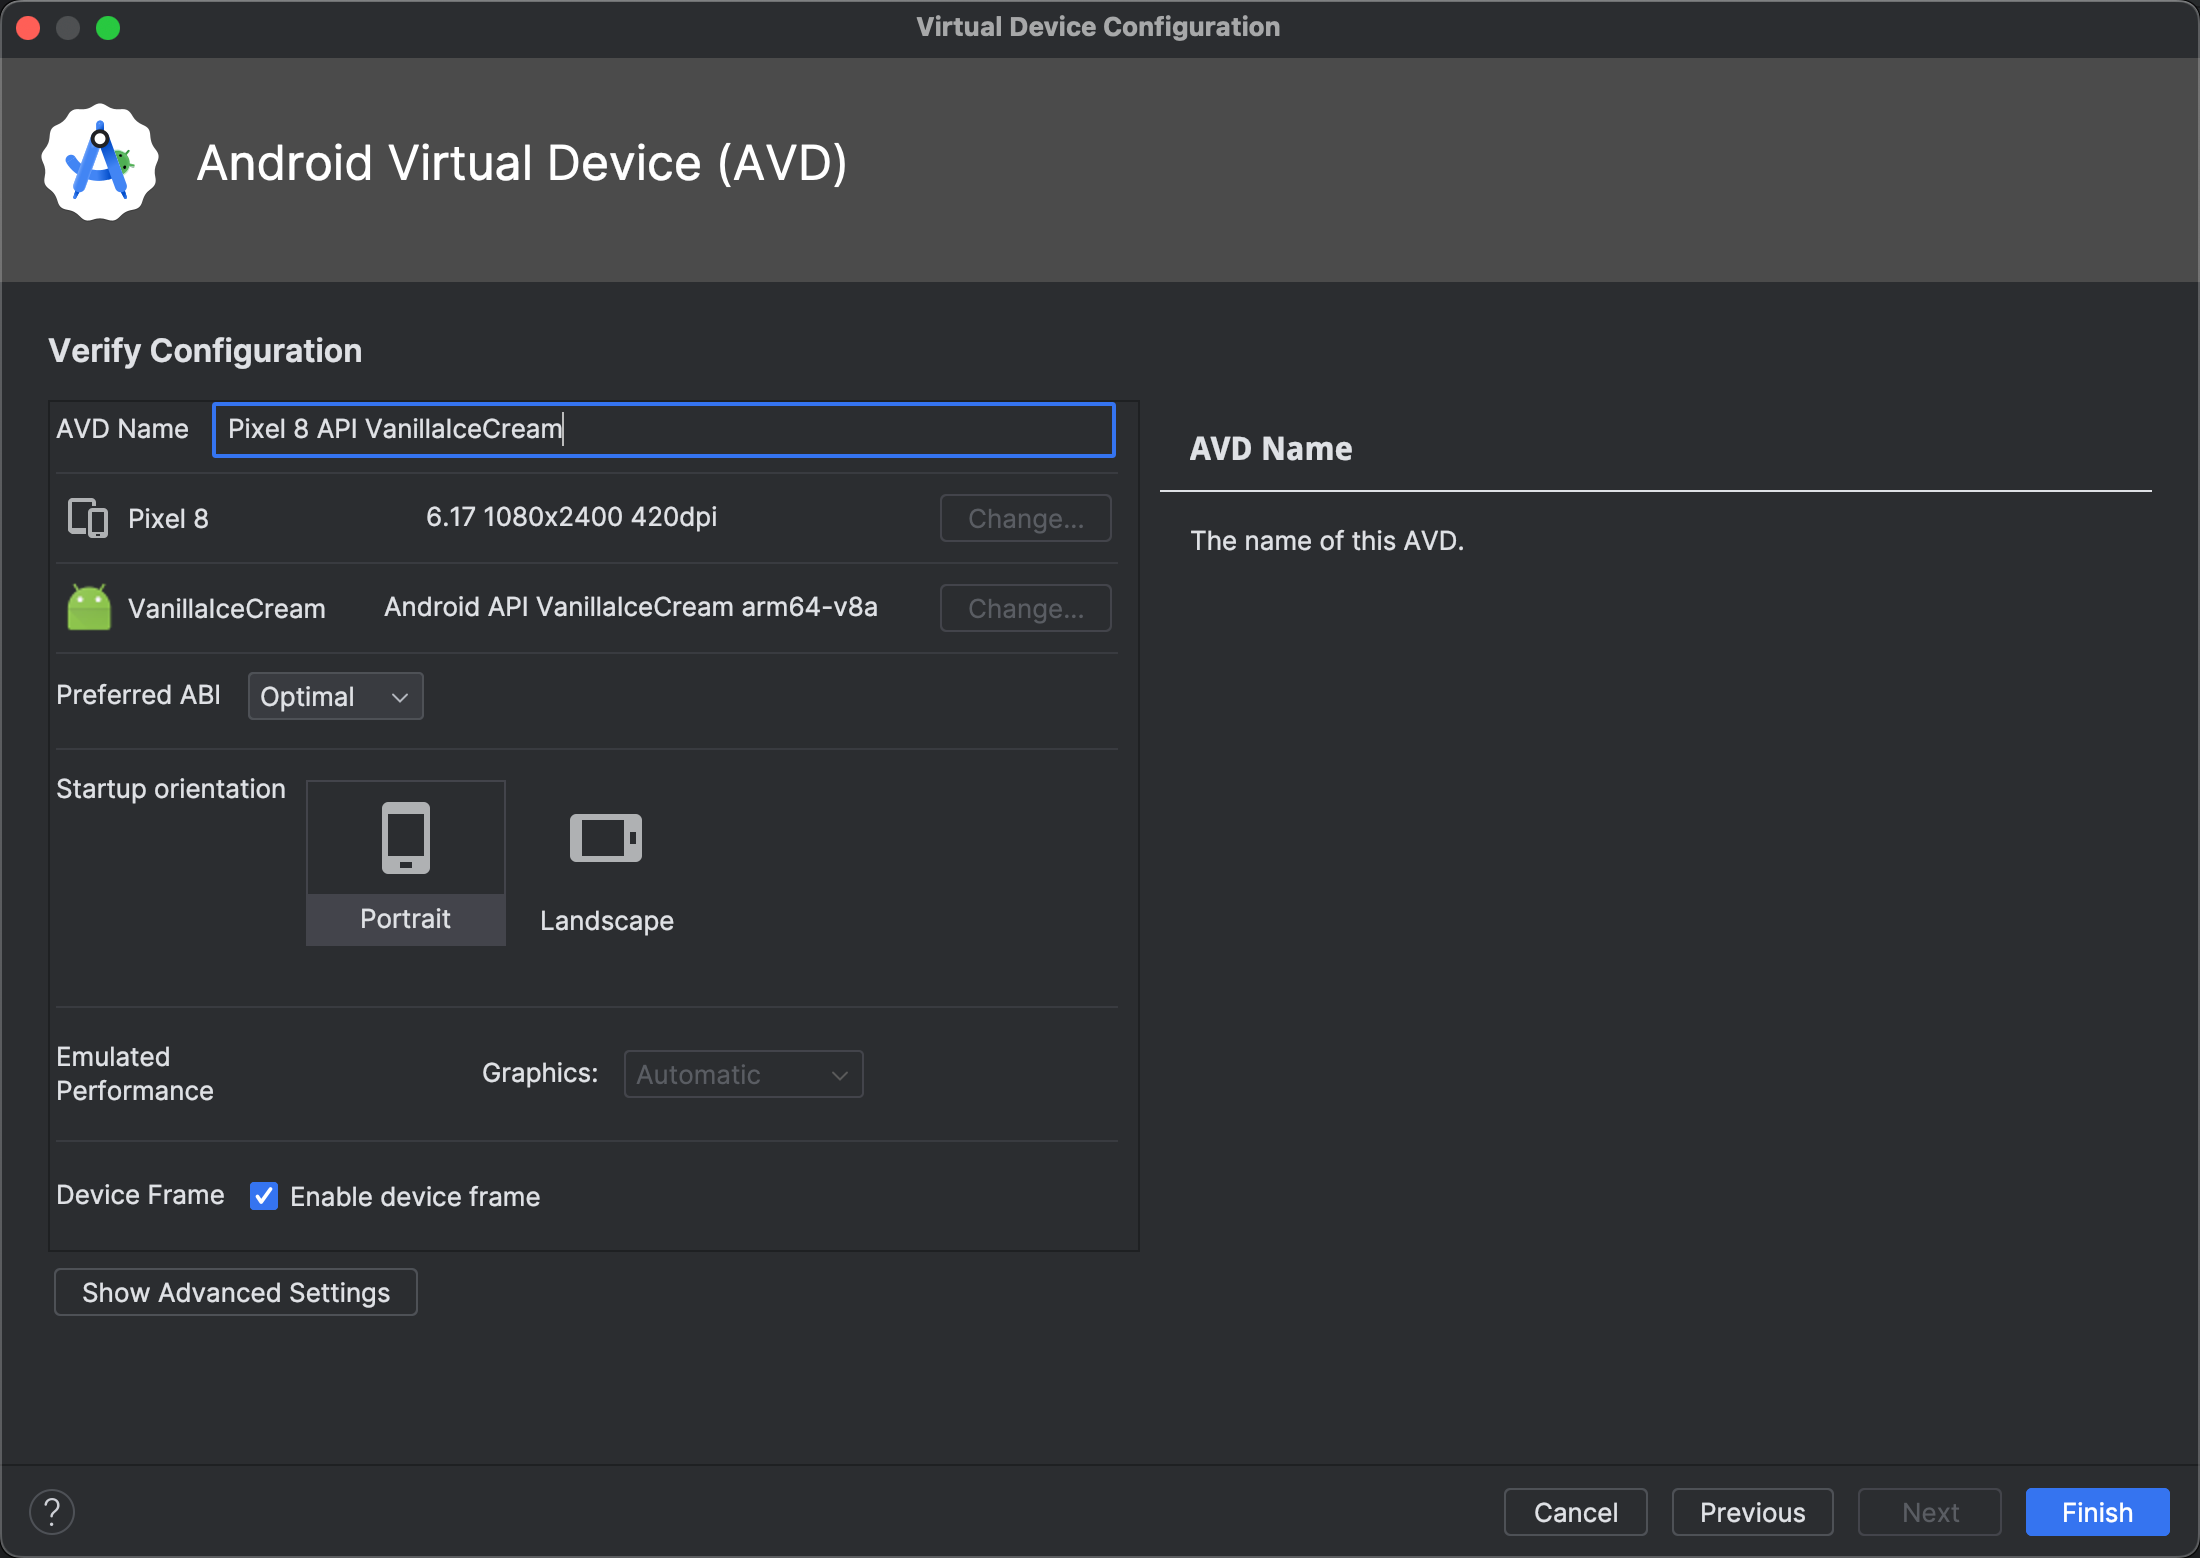Click the green maximize window button
Screen dimensions: 2200x1558
pos(108,28)
